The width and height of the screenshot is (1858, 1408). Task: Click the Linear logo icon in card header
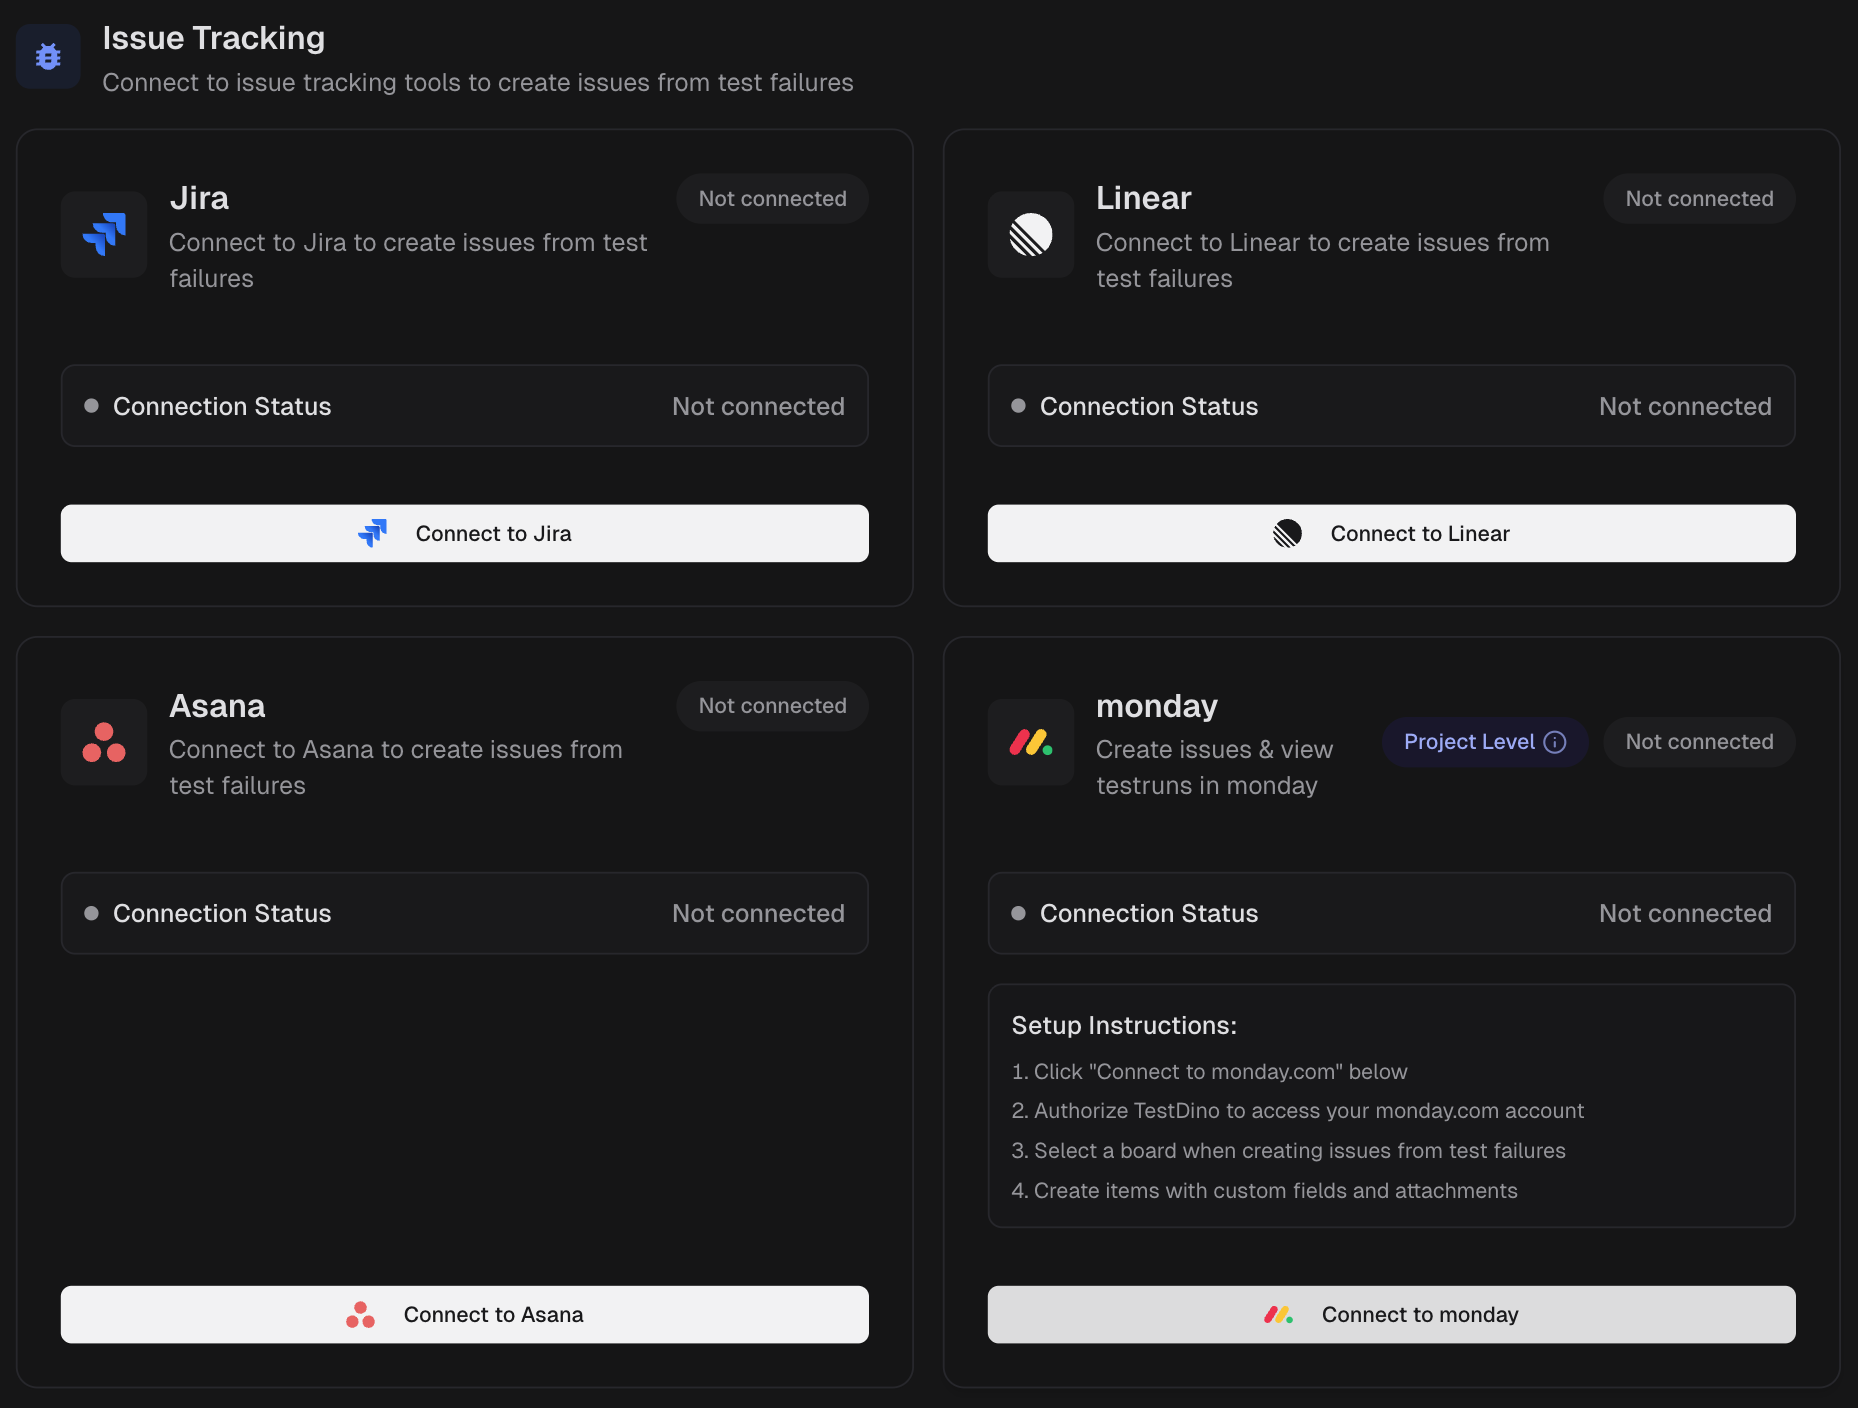tap(1031, 235)
